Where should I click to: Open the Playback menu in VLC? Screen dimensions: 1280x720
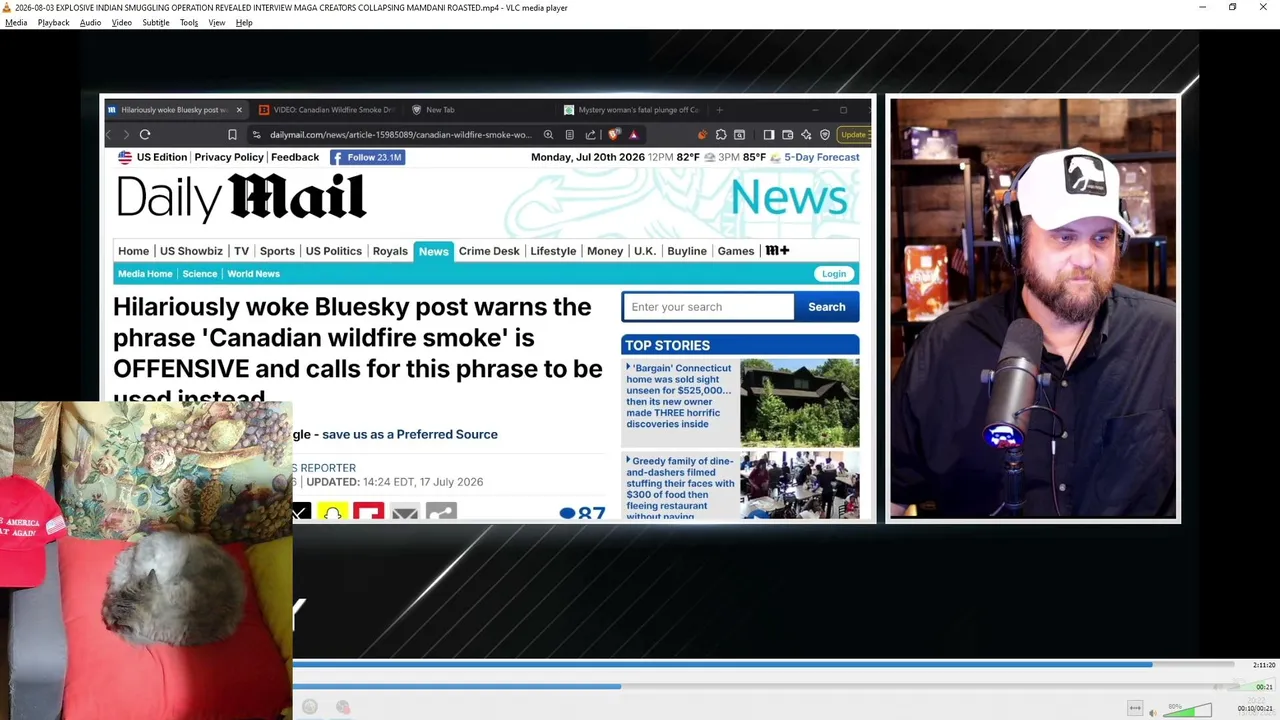point(53,22)
